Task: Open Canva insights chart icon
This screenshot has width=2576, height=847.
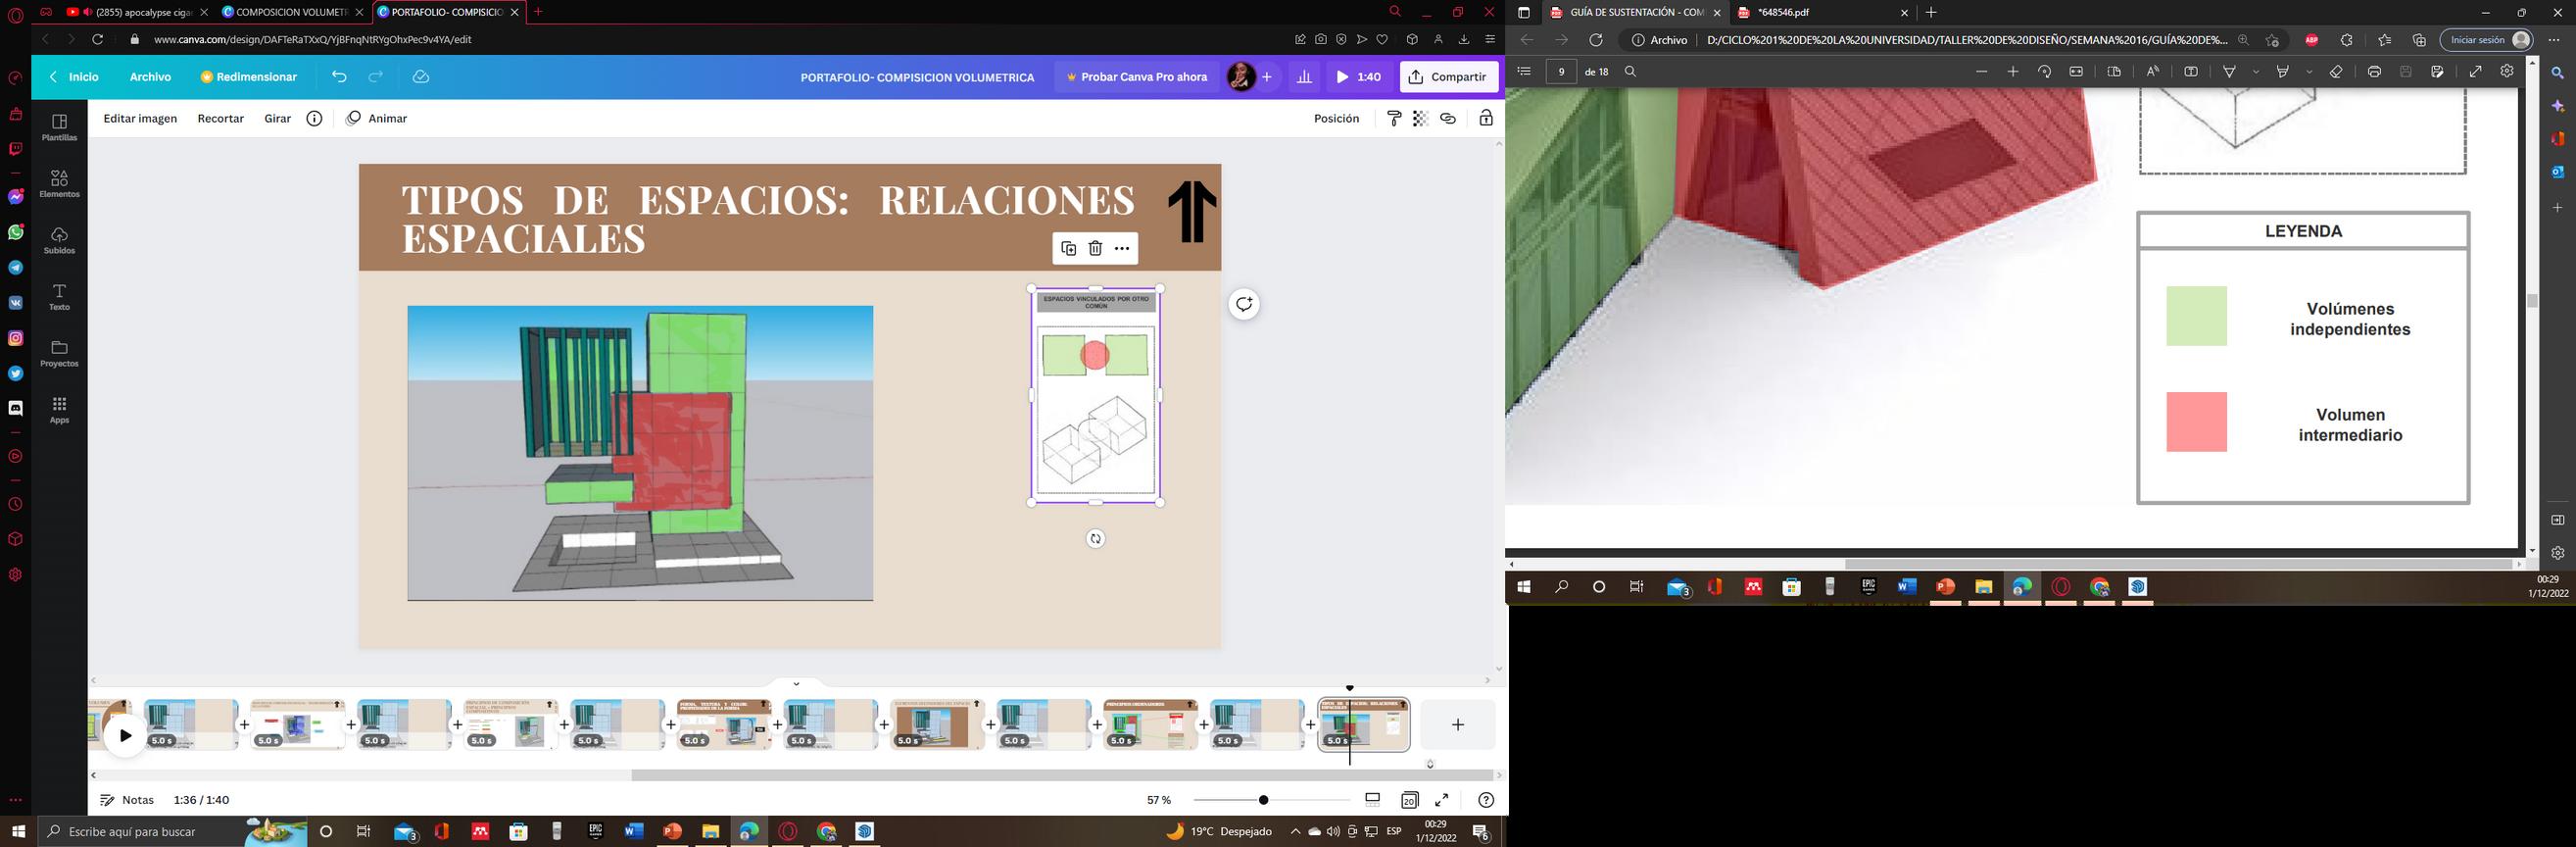Action: tap(1304, 77)
